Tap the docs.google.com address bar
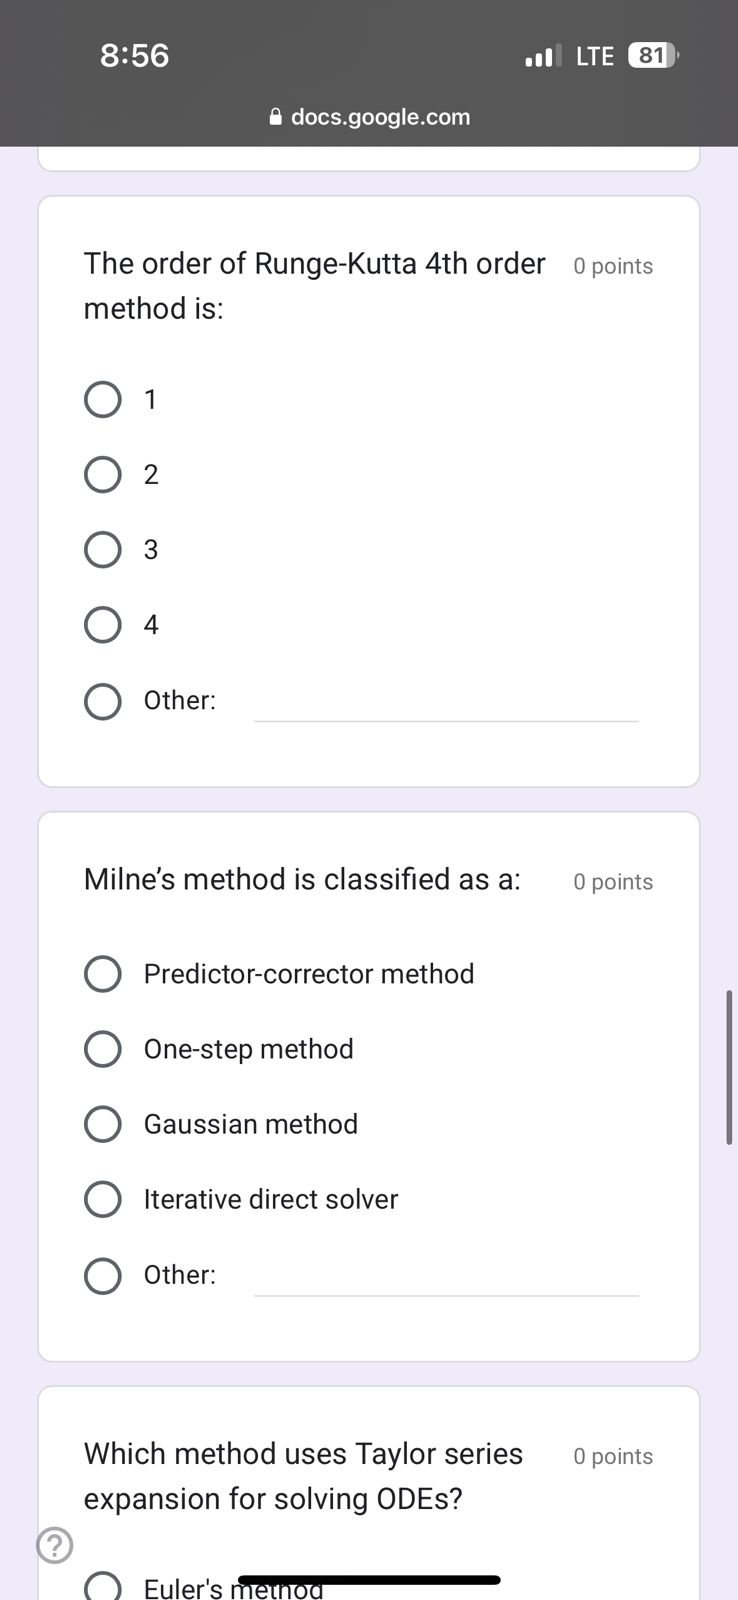Screen dimensions: 738x1600 (x=369, y=117)
